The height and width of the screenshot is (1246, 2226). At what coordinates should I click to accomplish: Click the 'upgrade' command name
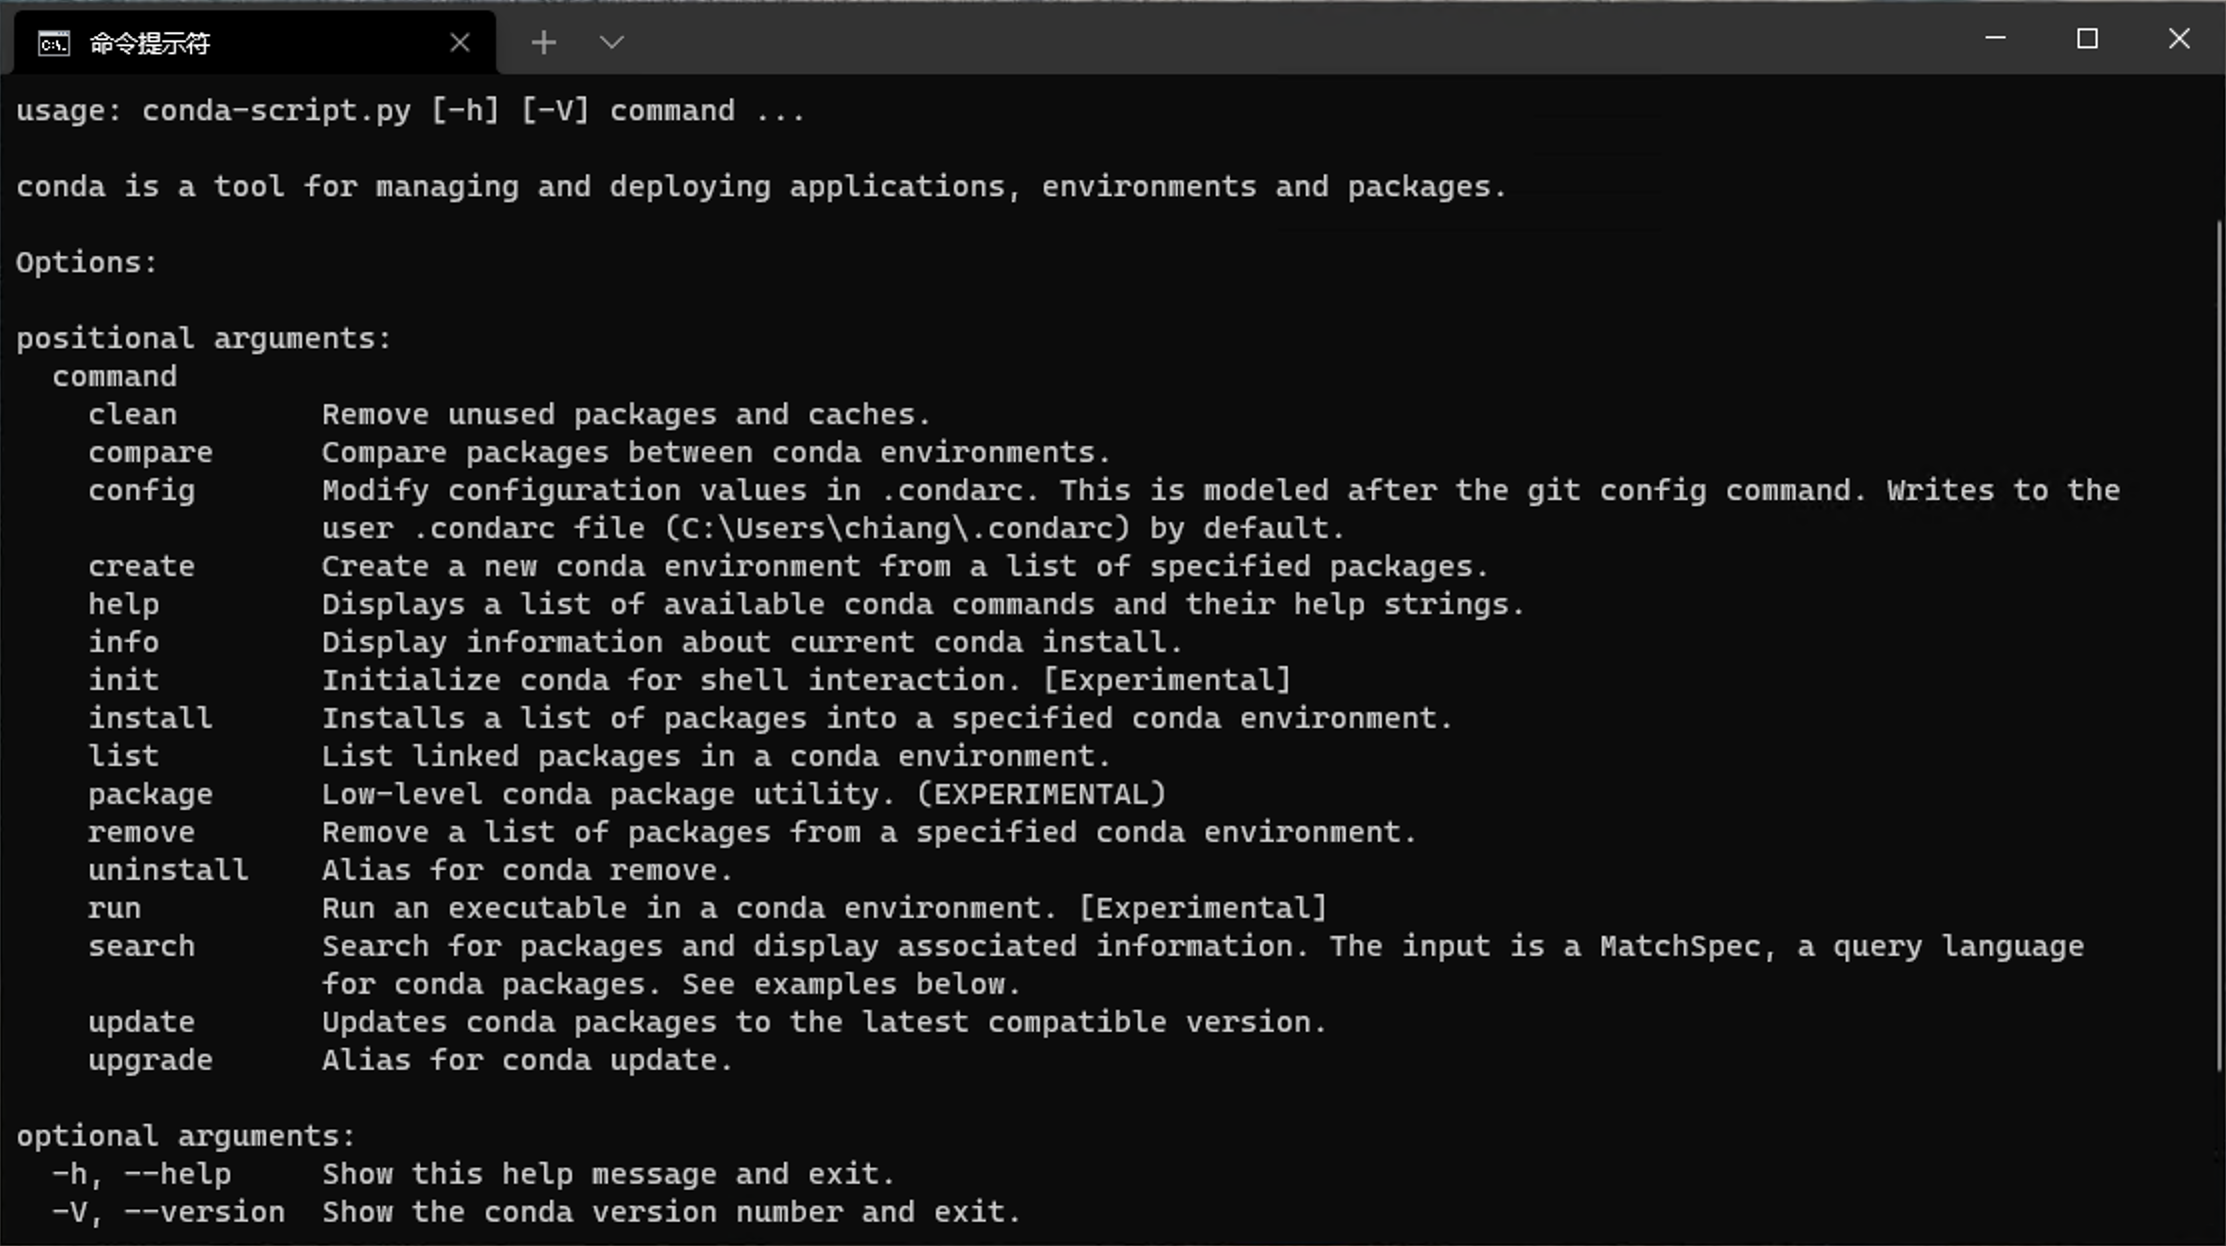150,1061
